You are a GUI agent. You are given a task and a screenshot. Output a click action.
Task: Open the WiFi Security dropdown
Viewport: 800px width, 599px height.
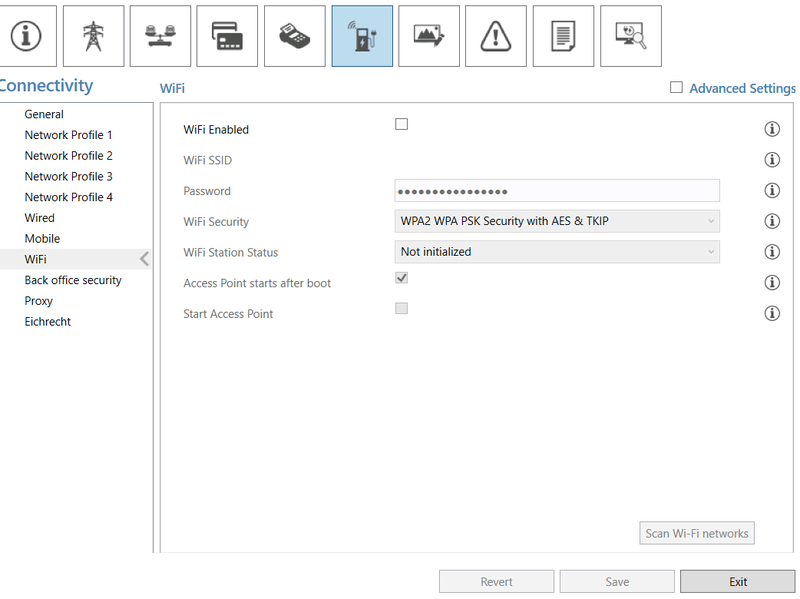[557, 221]
